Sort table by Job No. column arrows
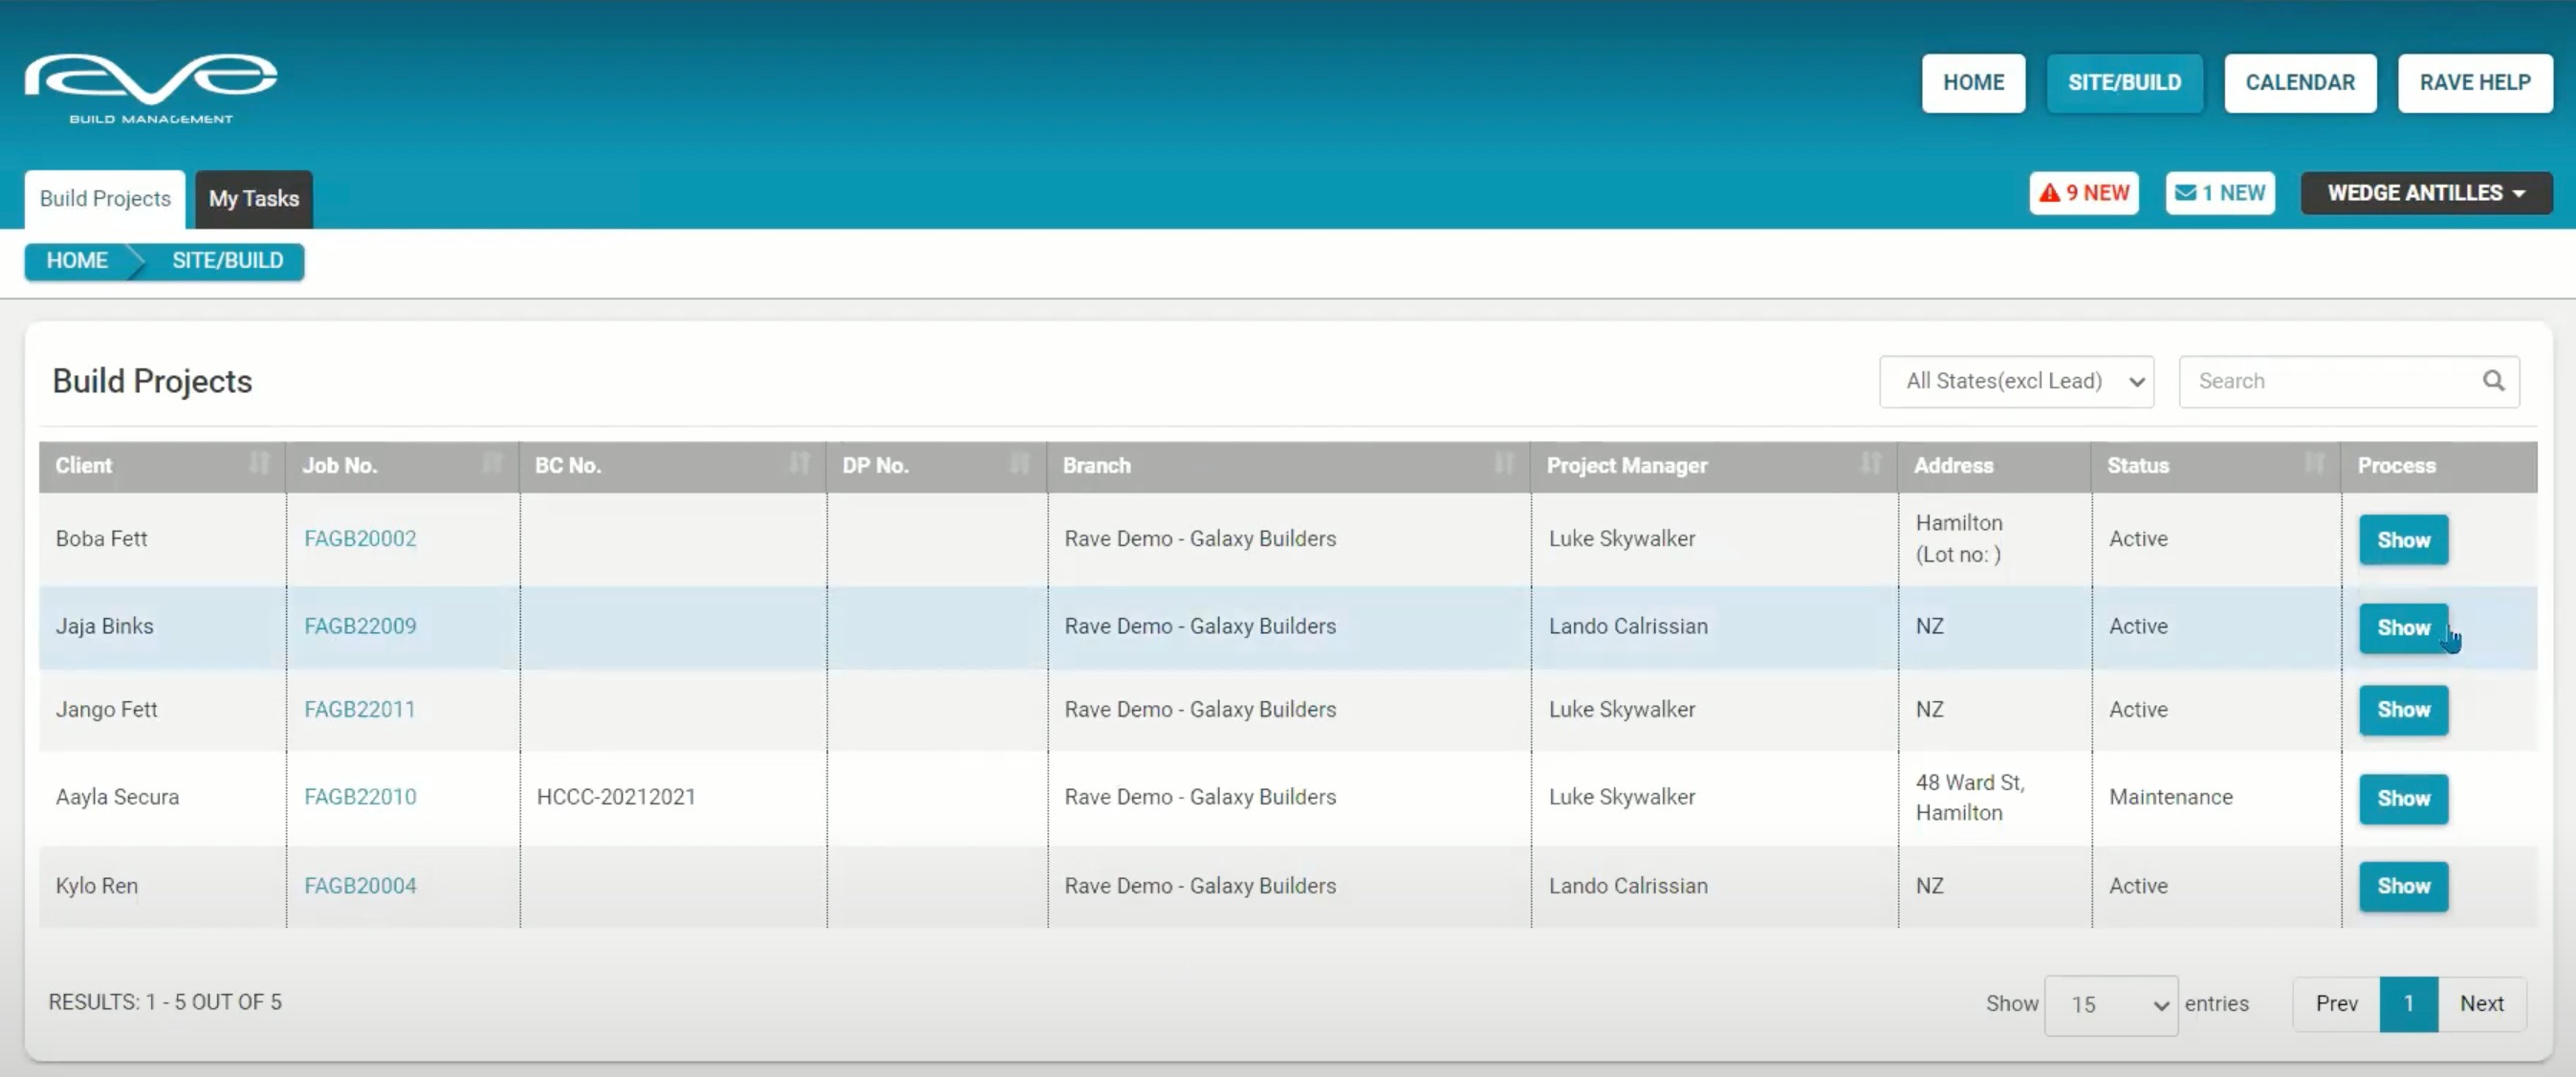 [492, 464]
